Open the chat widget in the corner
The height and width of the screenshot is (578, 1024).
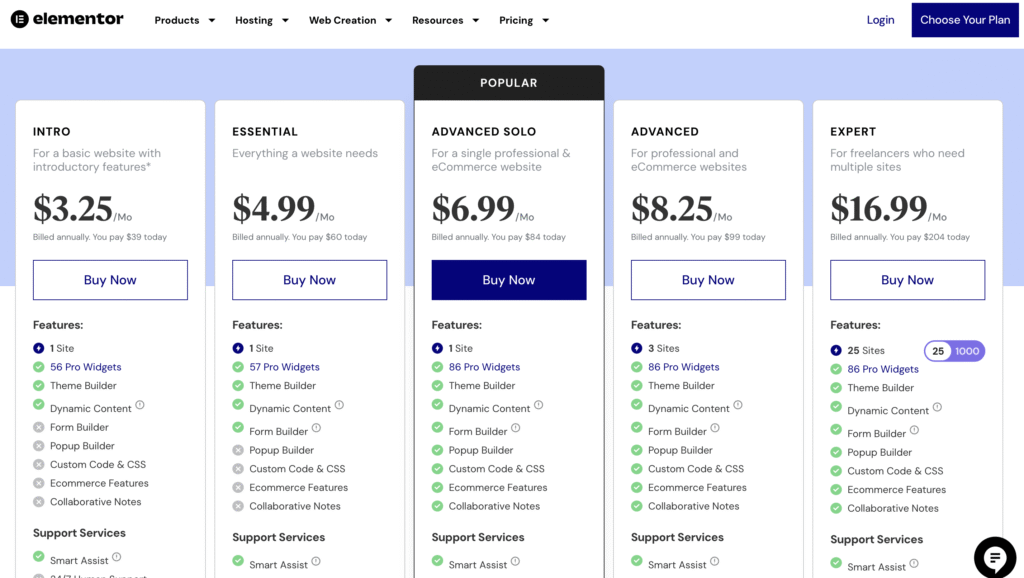click(x=994, y=557)
